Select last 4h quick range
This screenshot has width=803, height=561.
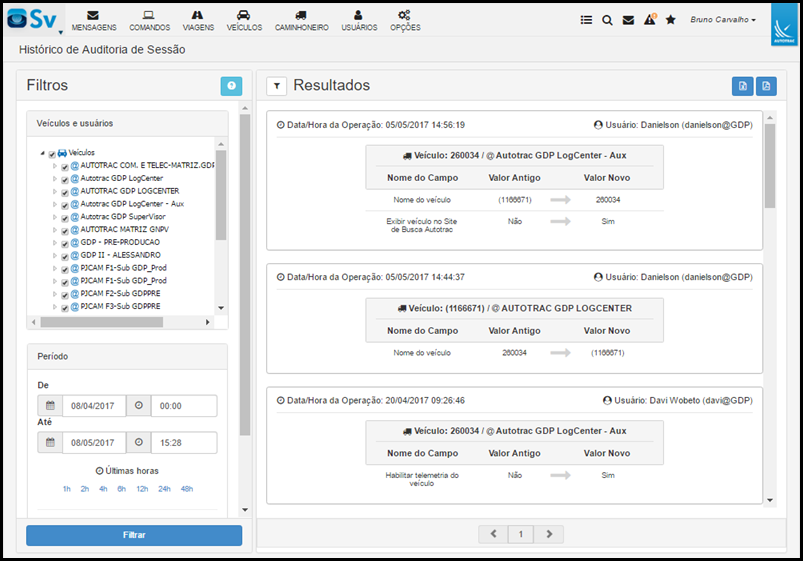(x=103, y=489)
